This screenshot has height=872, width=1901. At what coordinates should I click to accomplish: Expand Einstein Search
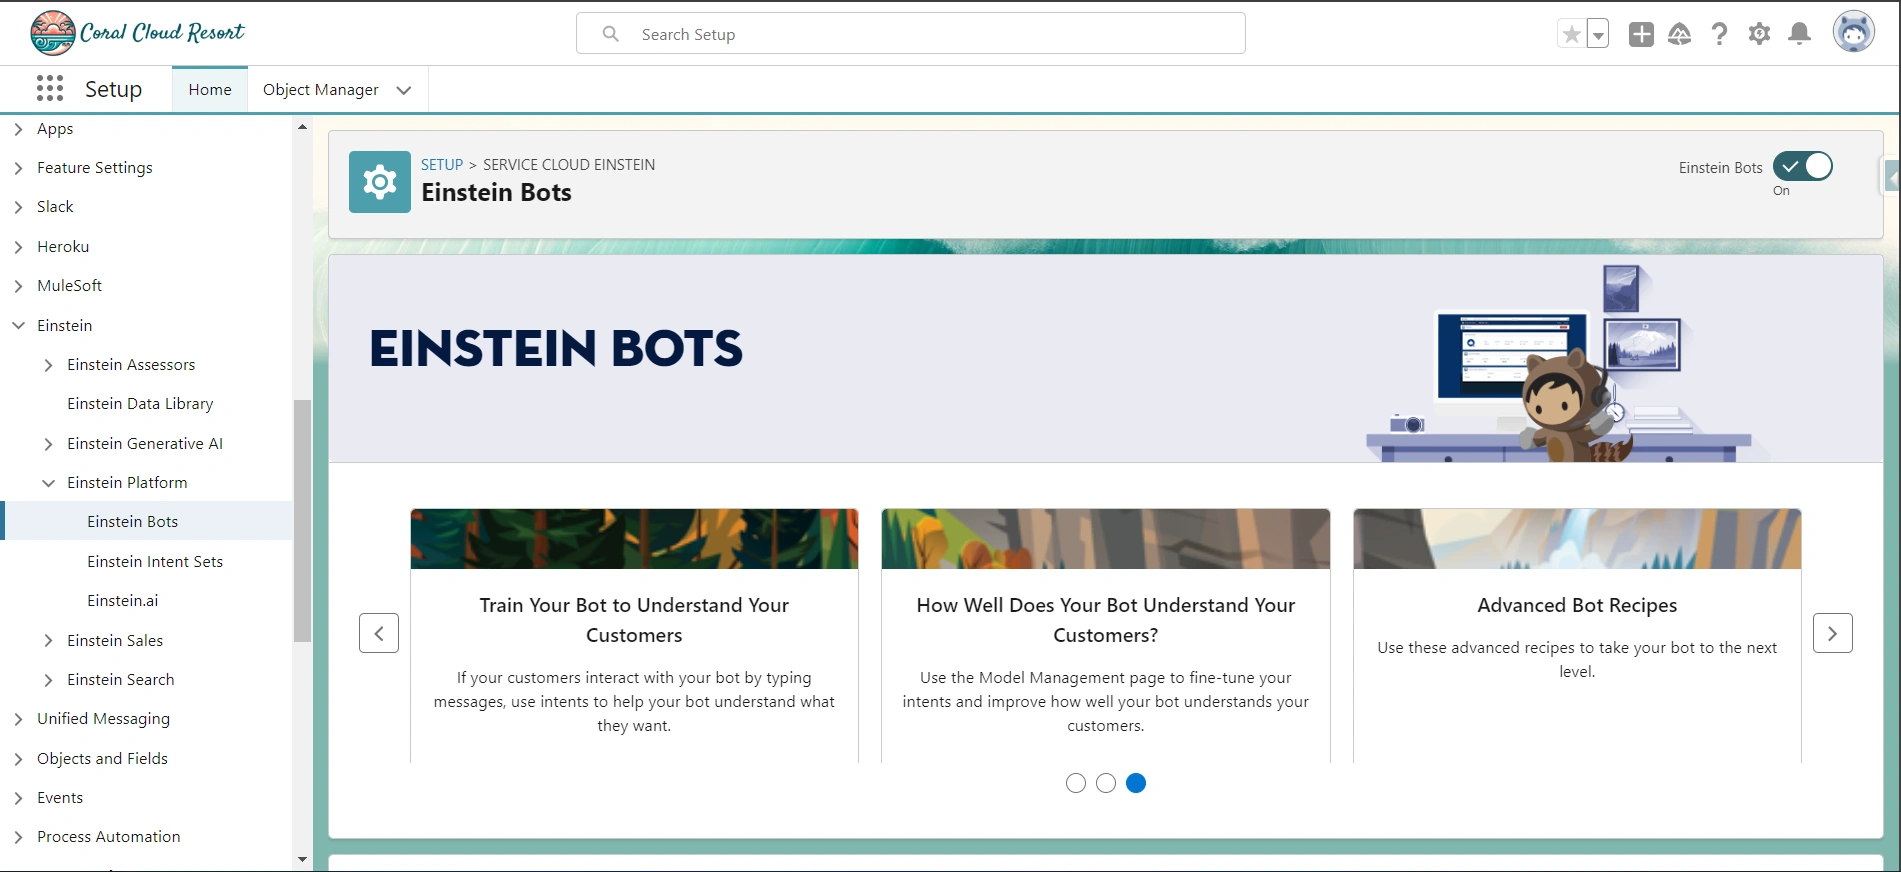click(48, 680)
